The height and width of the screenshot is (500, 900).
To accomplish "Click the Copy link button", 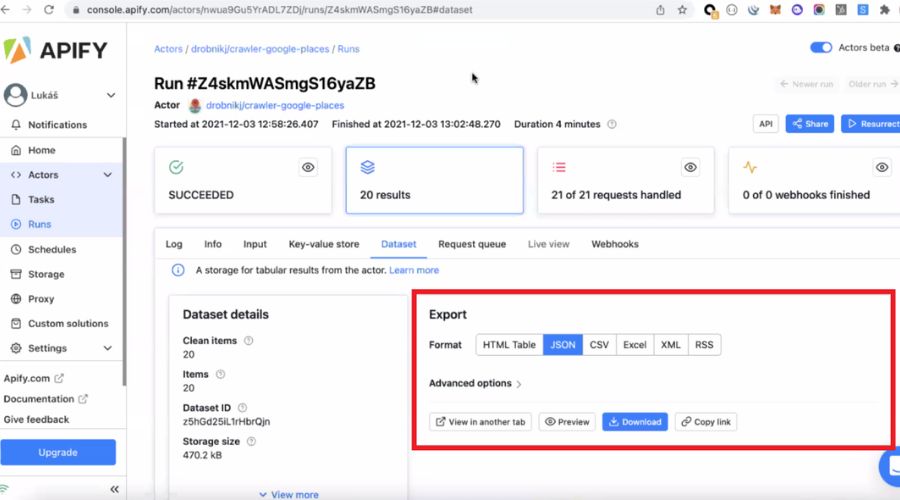I will point(706,422).
